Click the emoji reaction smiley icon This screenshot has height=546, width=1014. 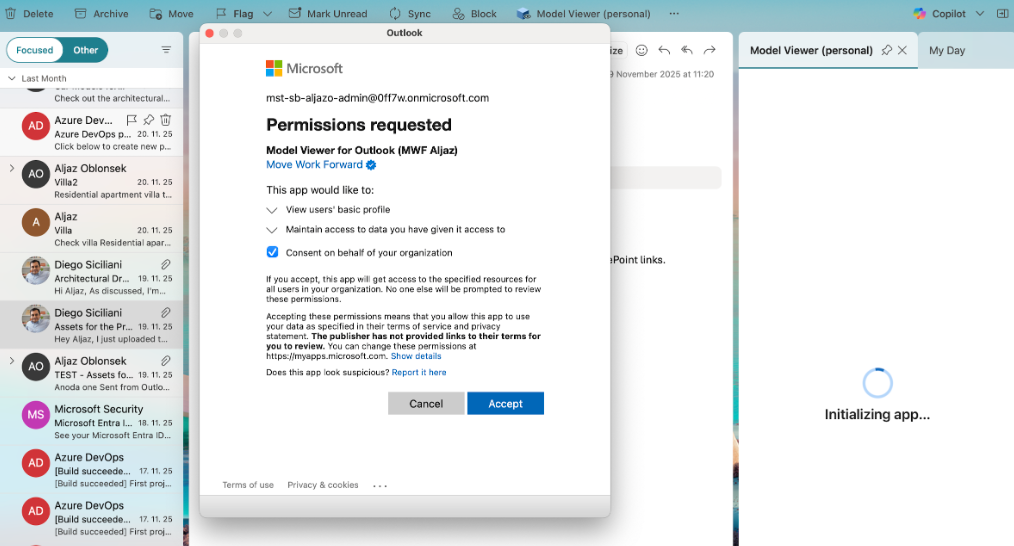(642, 50)
